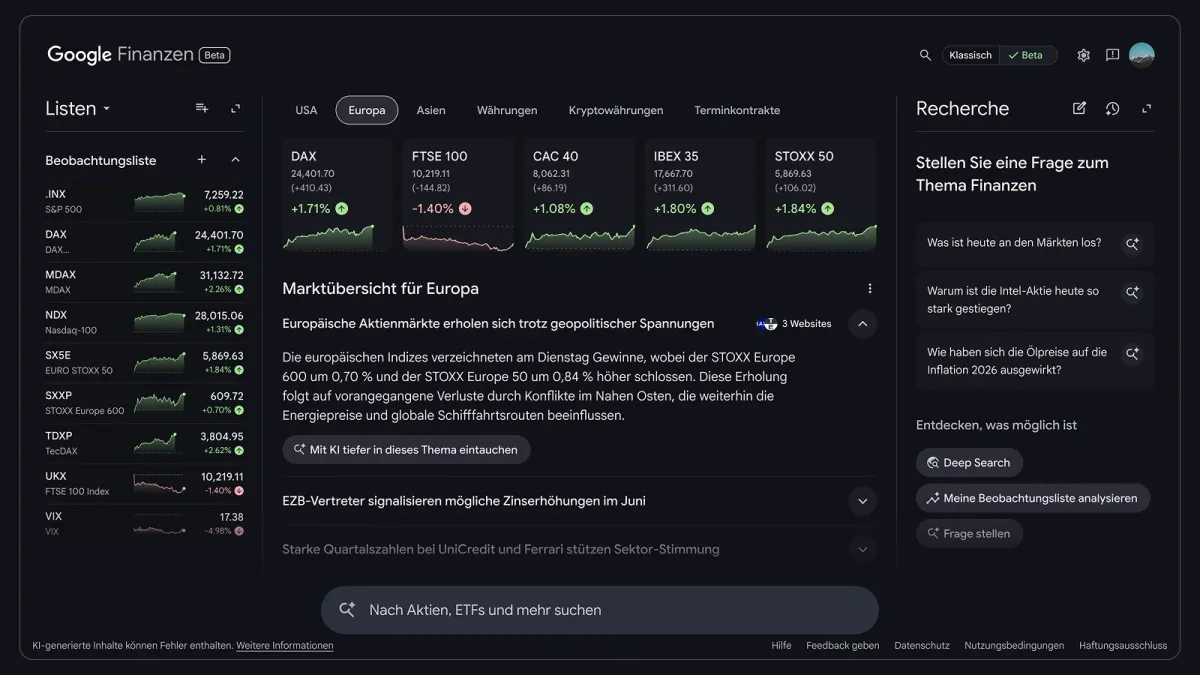Click AI icon beside Ölpreise question
1200x675 pixels.
point(1132,354)
